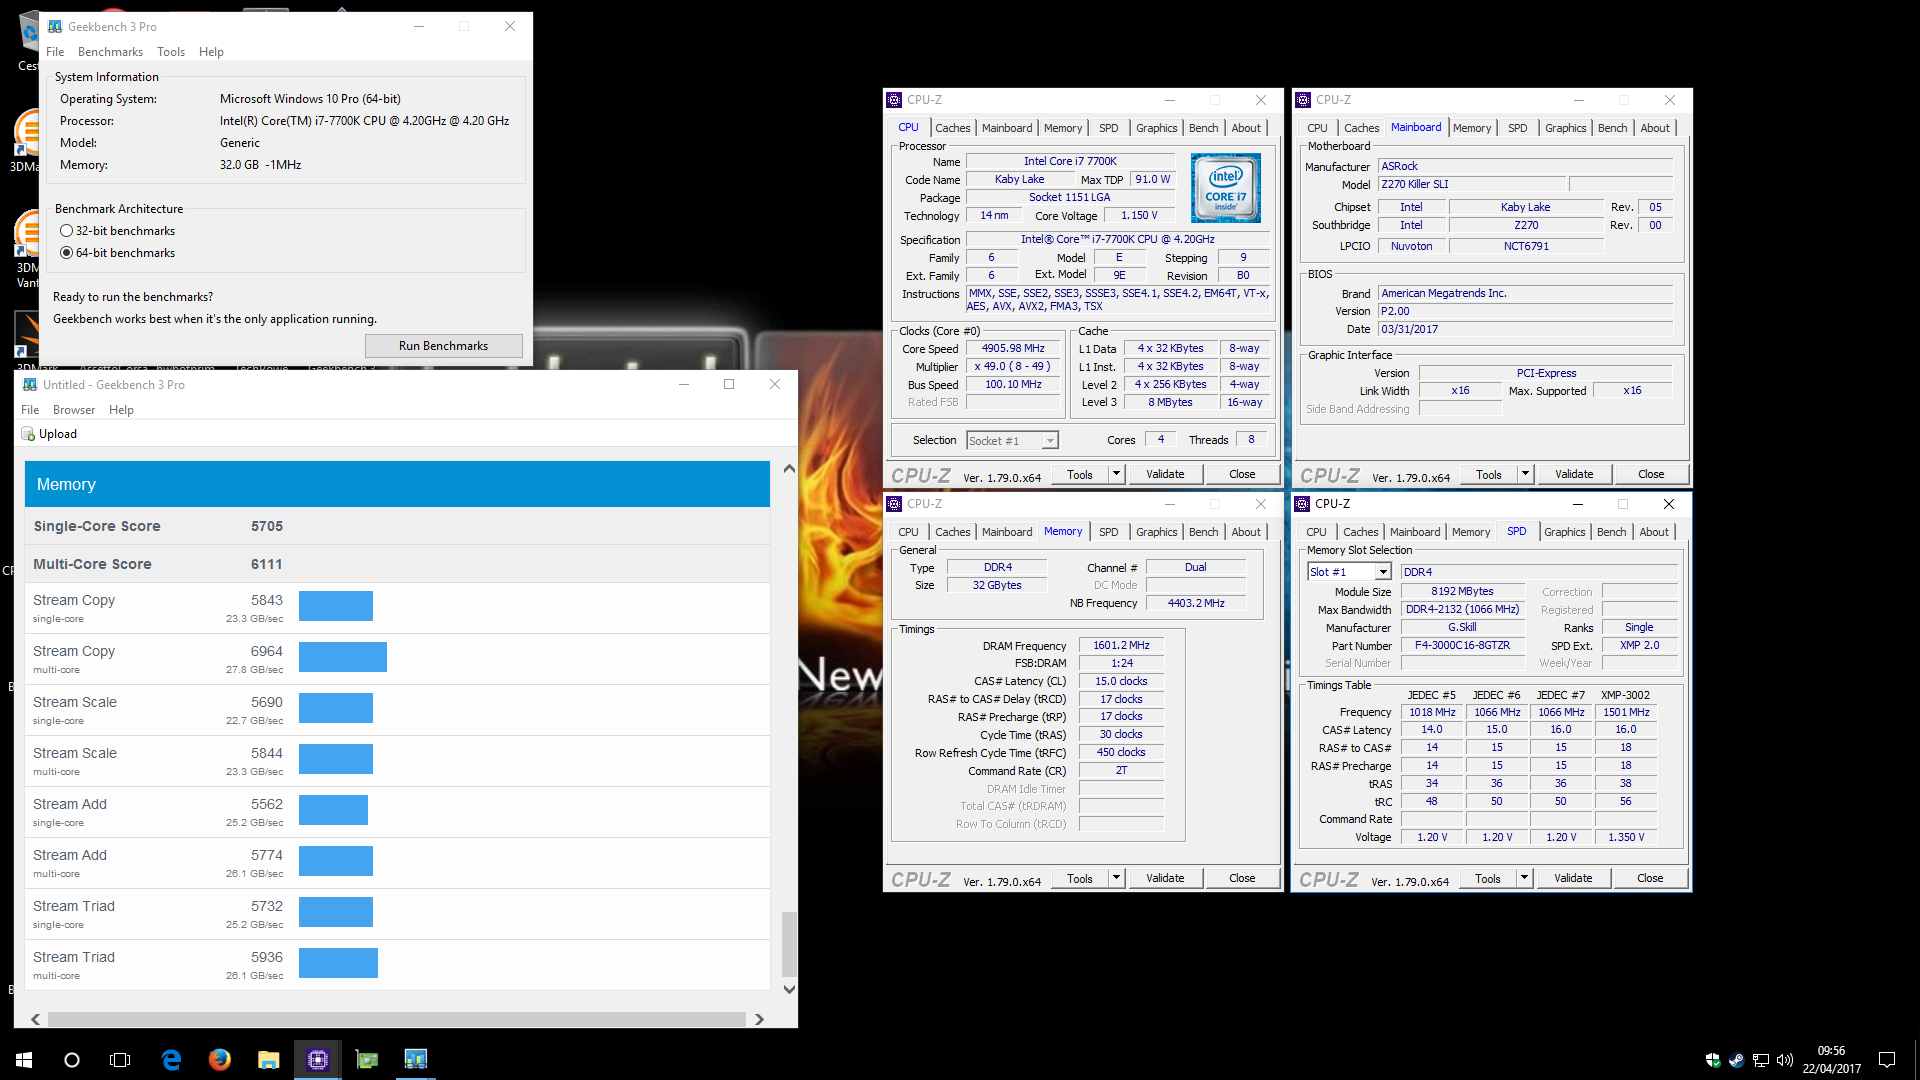Launch Firefox from taskbar
This screenshot has height=1080, width=1920.
220,1059
